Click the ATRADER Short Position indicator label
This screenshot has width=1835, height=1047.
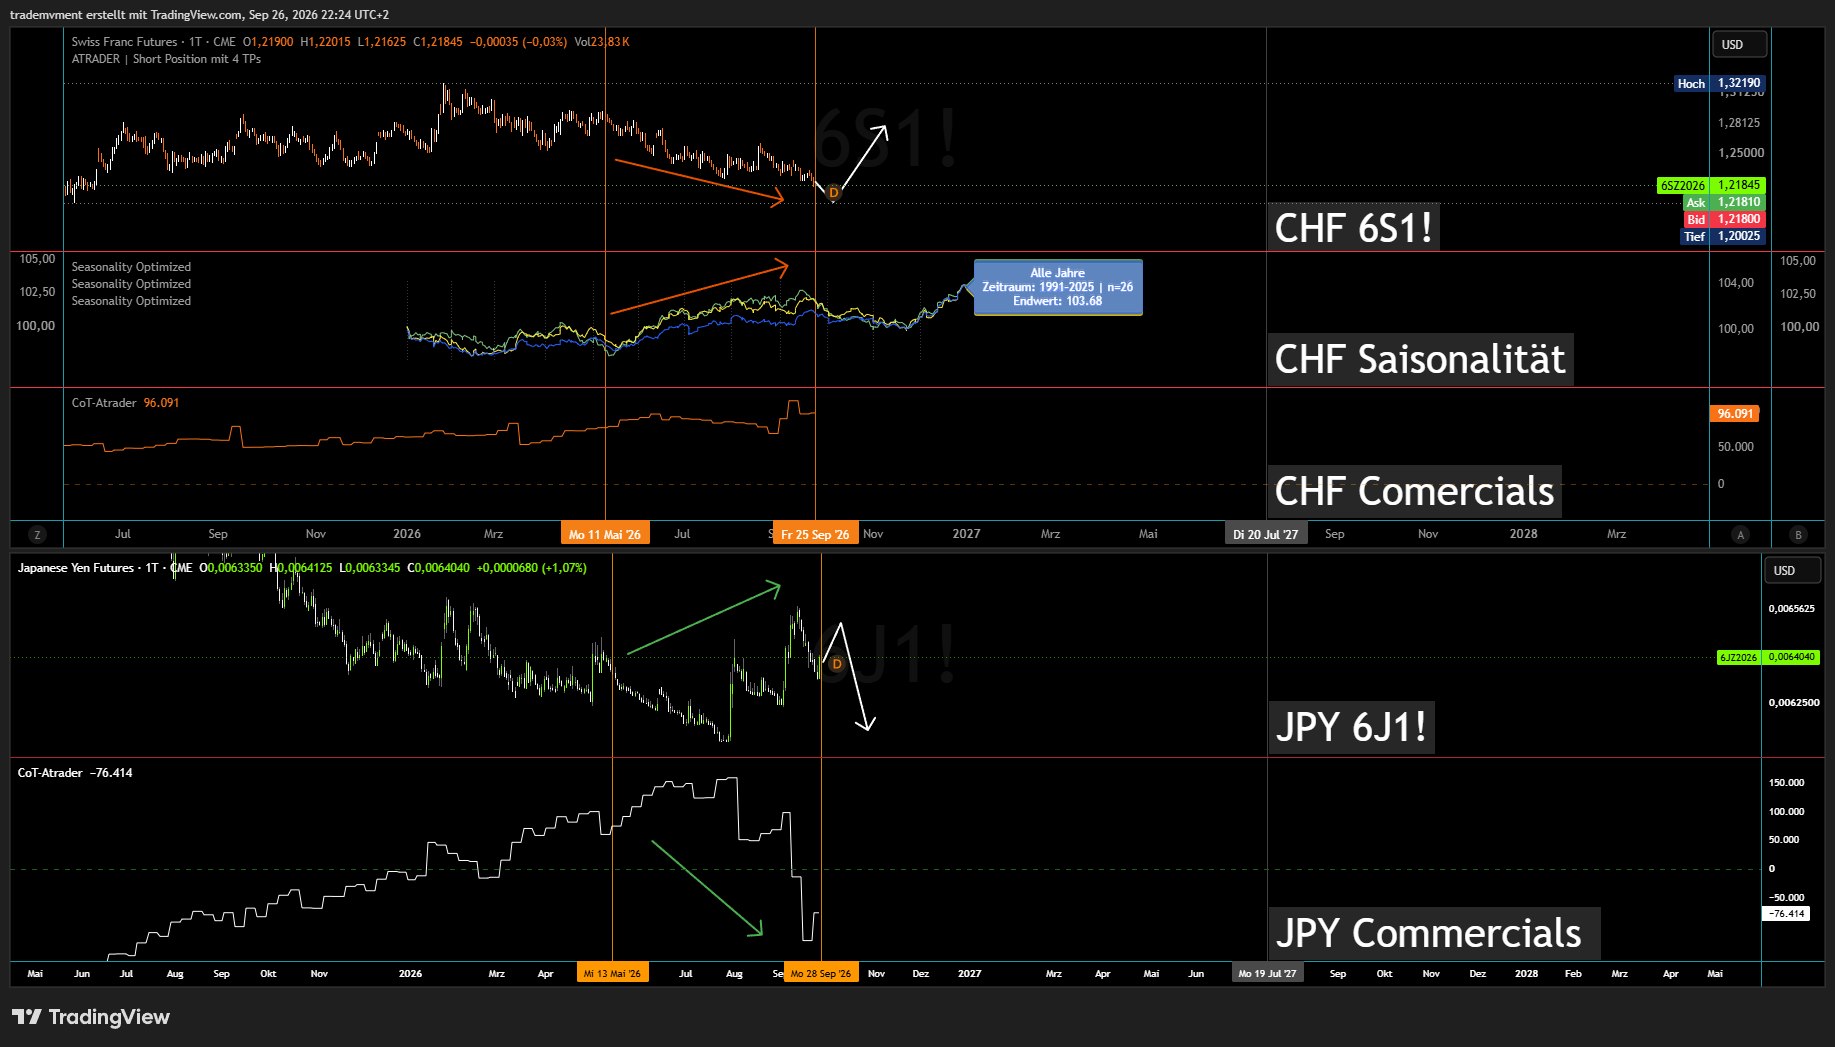166,59
